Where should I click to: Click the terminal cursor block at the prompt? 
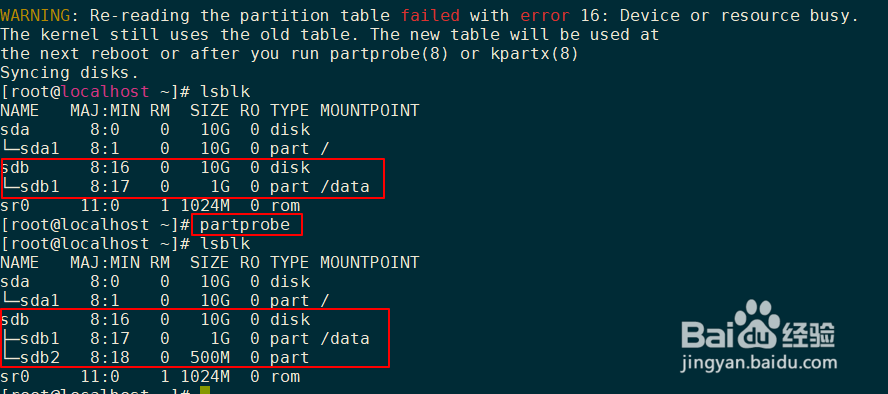(204, 391)
